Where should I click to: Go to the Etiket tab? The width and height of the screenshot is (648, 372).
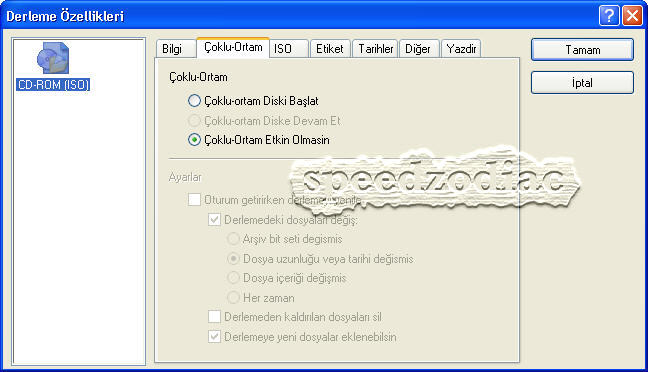click(x=330, y=49)
